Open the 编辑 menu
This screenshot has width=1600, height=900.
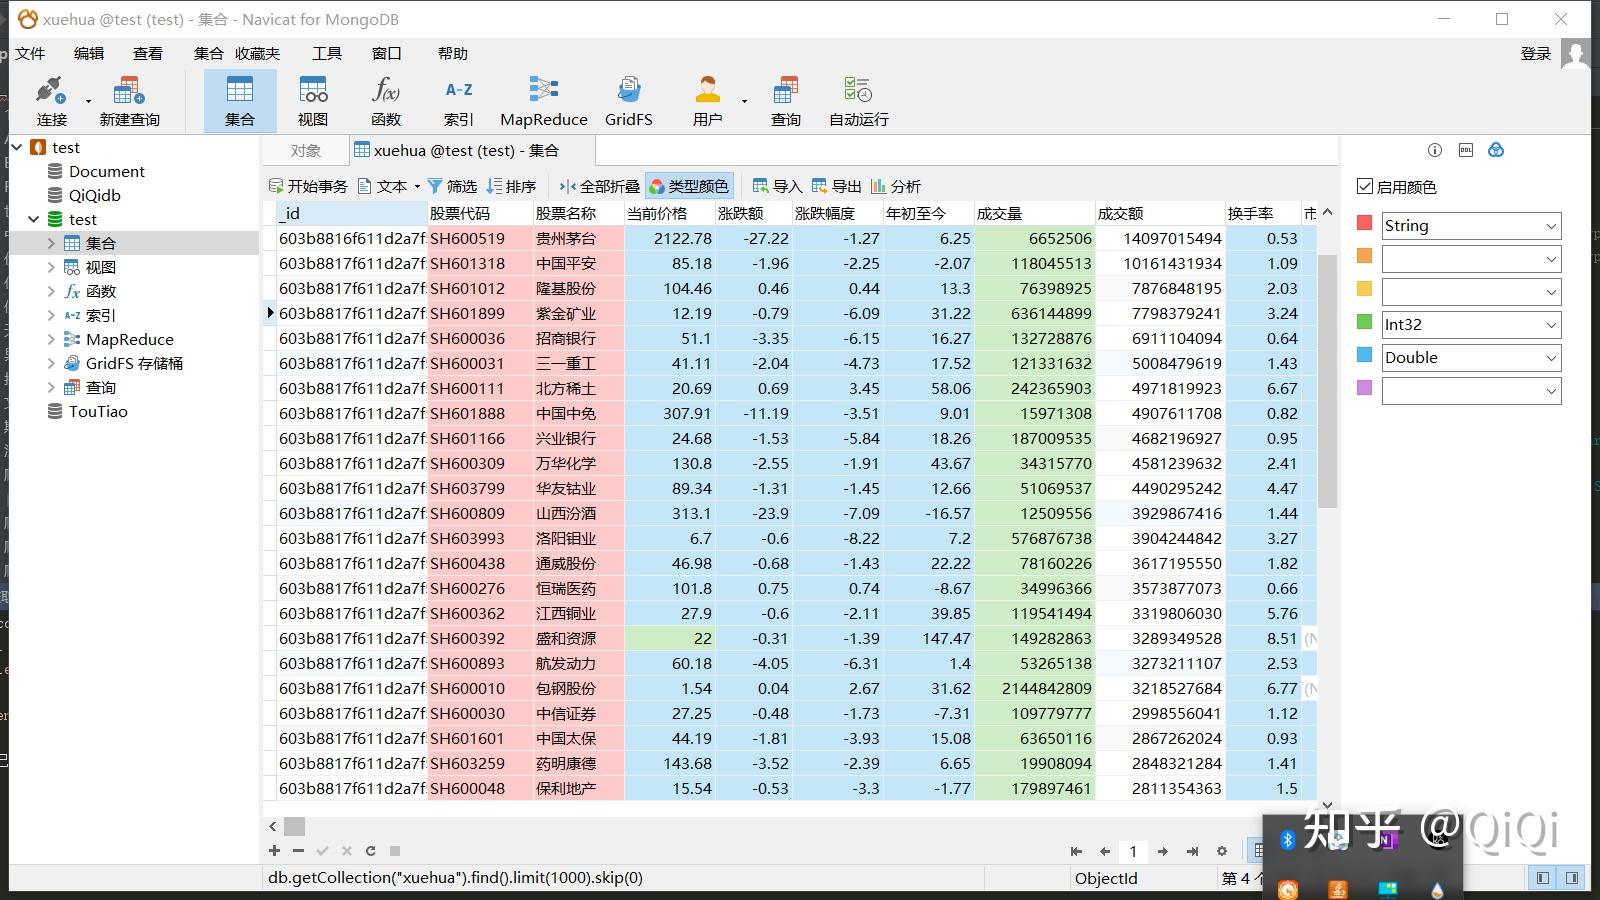click(x=89, y=54)
